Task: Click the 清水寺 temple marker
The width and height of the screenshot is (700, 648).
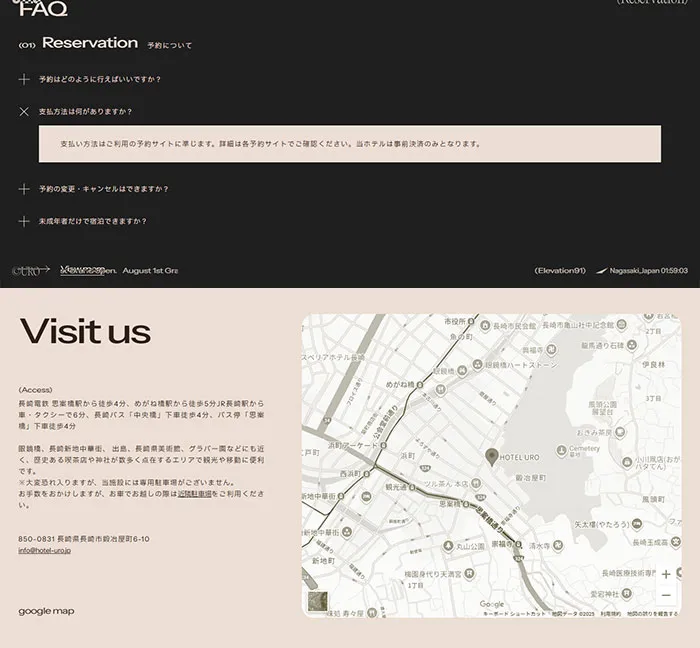Action: [x=558, y=545]
